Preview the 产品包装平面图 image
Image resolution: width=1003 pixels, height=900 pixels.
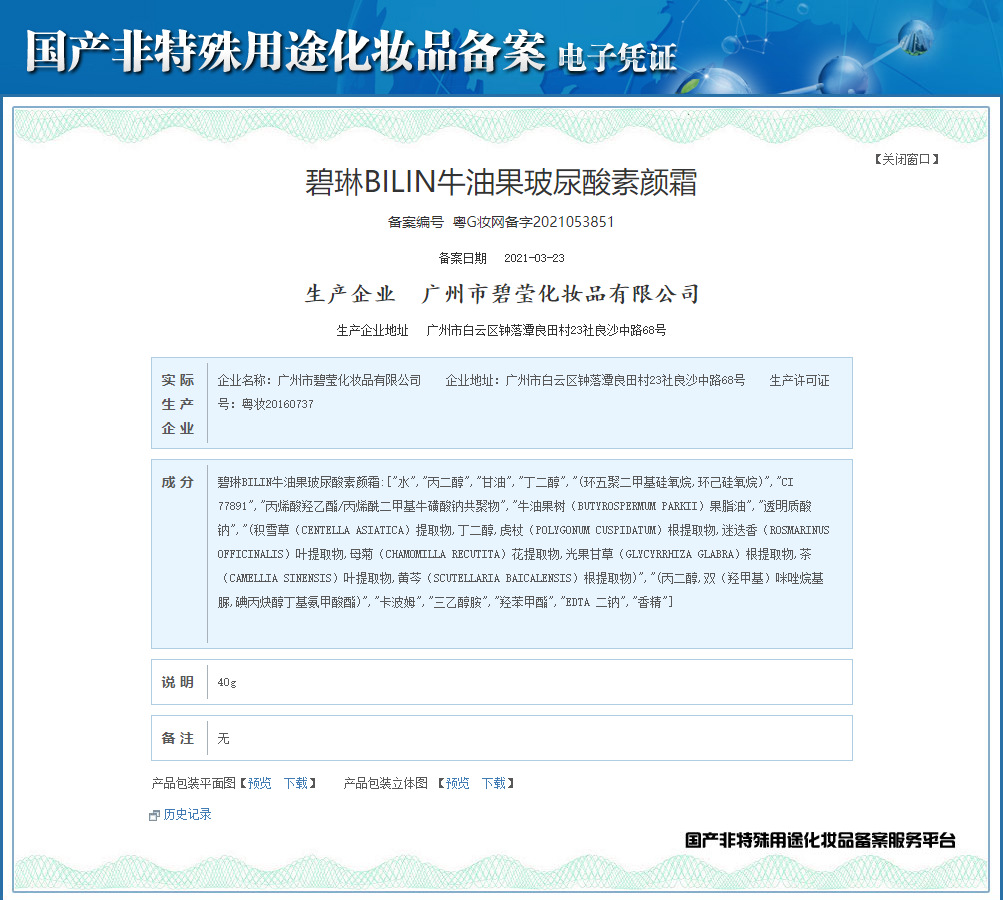(x=260, y=783)
